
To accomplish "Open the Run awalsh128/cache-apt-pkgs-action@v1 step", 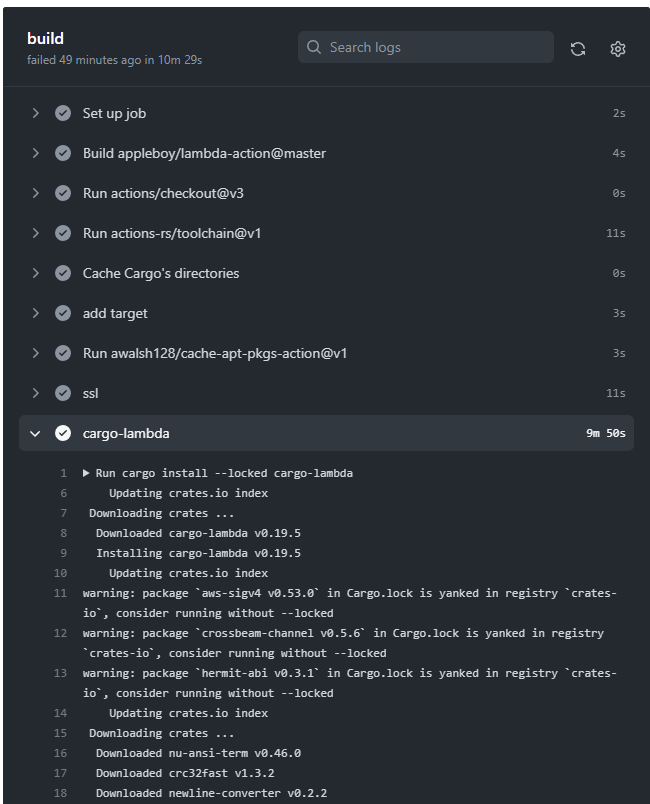I will click(215, 353).
